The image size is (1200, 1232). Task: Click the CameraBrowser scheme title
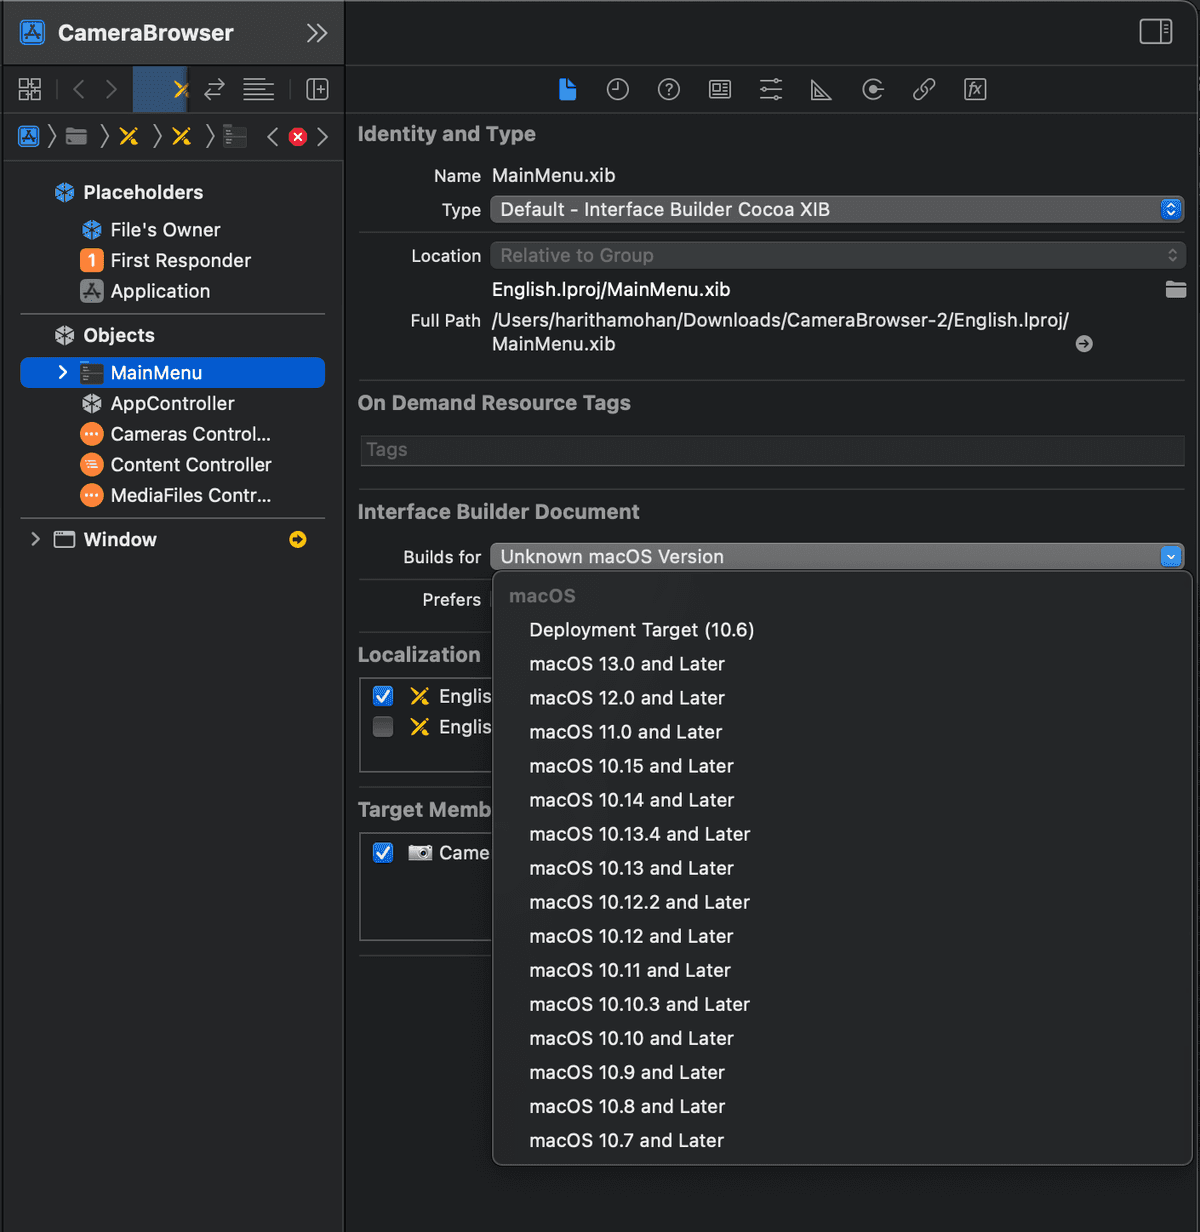click(x=146, y=33)
